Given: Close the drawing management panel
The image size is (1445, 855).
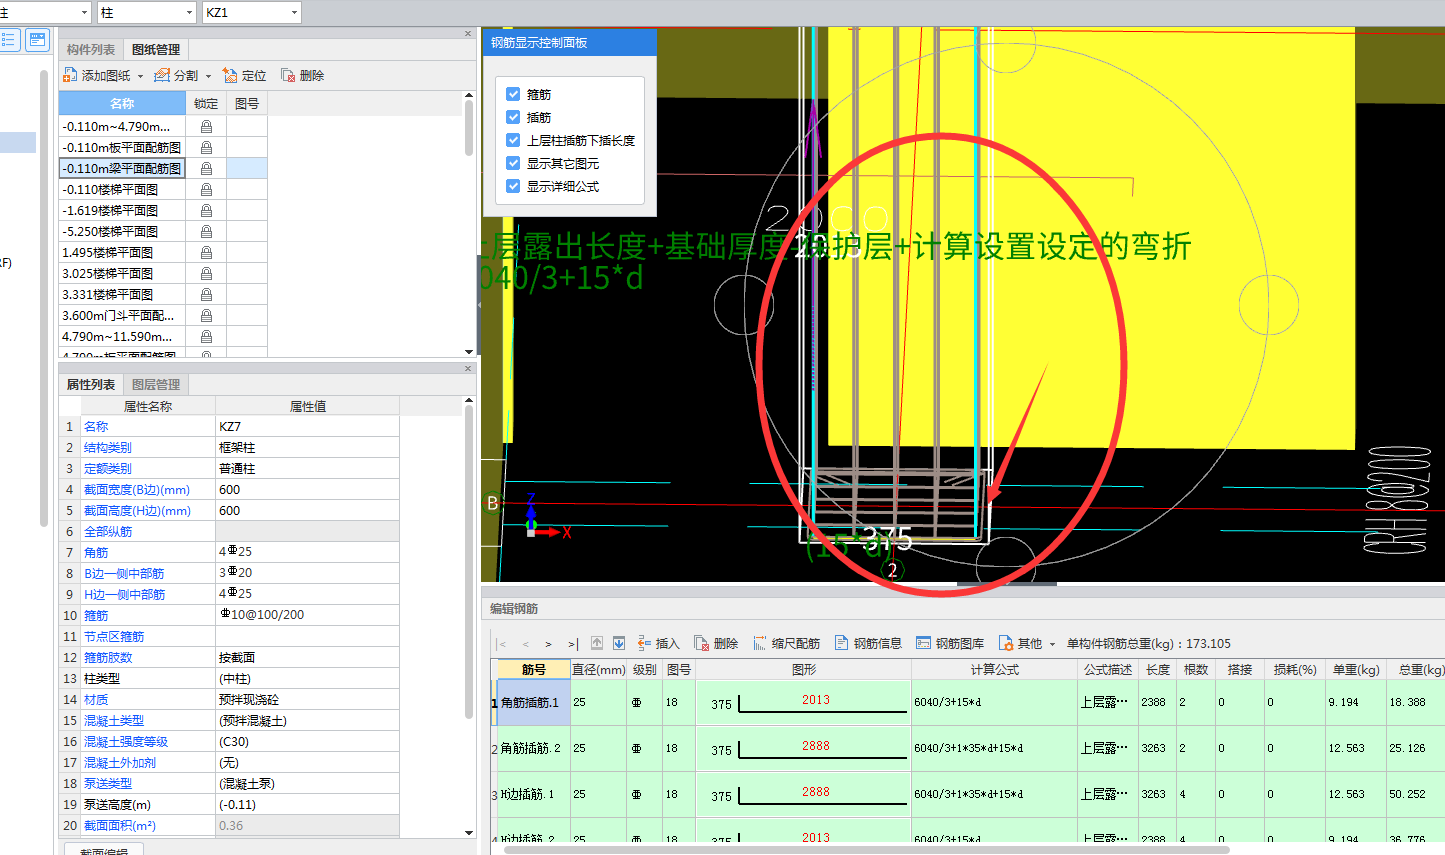Looking at the screenshot, I should (x=468, y=34).
